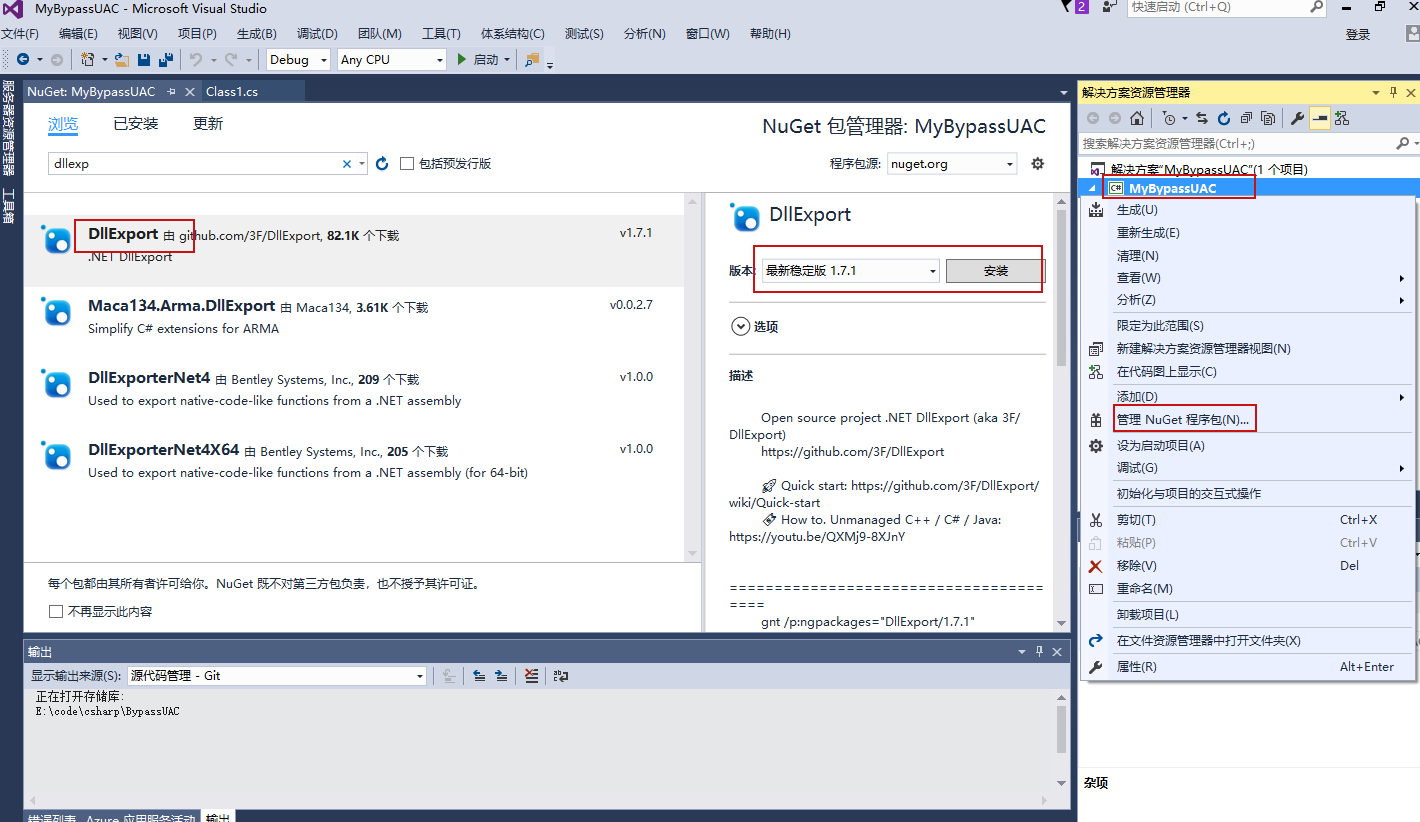Refresh the NuGet search results
Viewport: 1420px width, 822px height.
(x=381, y=163)
